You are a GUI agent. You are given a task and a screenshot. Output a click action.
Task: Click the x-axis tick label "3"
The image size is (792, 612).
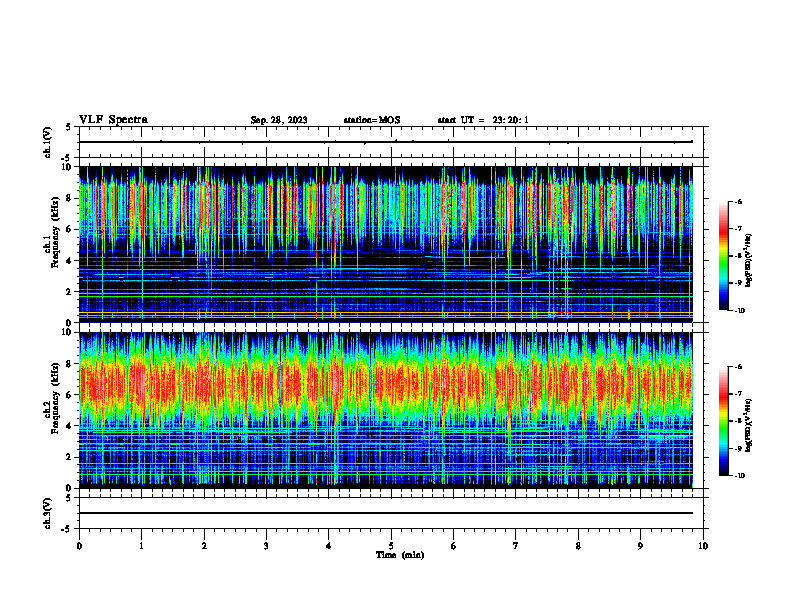[x=266, y=546]
